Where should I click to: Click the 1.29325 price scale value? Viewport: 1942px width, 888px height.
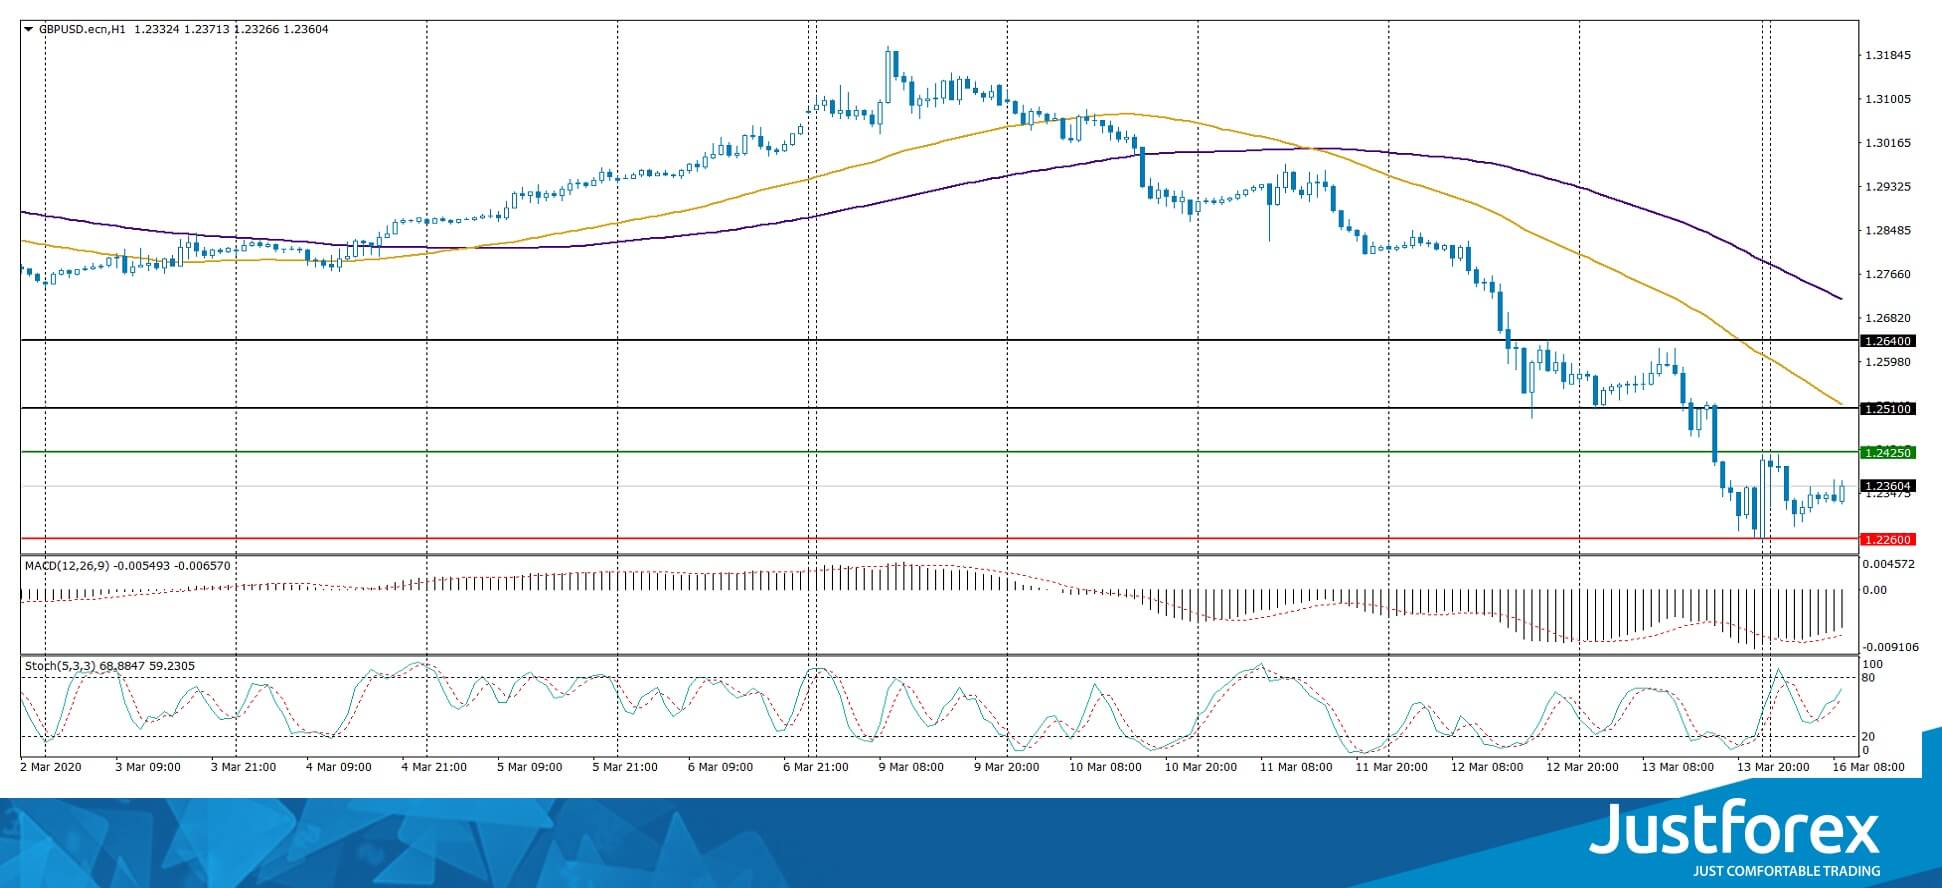pyautogui.click(x=1888, y=188)
